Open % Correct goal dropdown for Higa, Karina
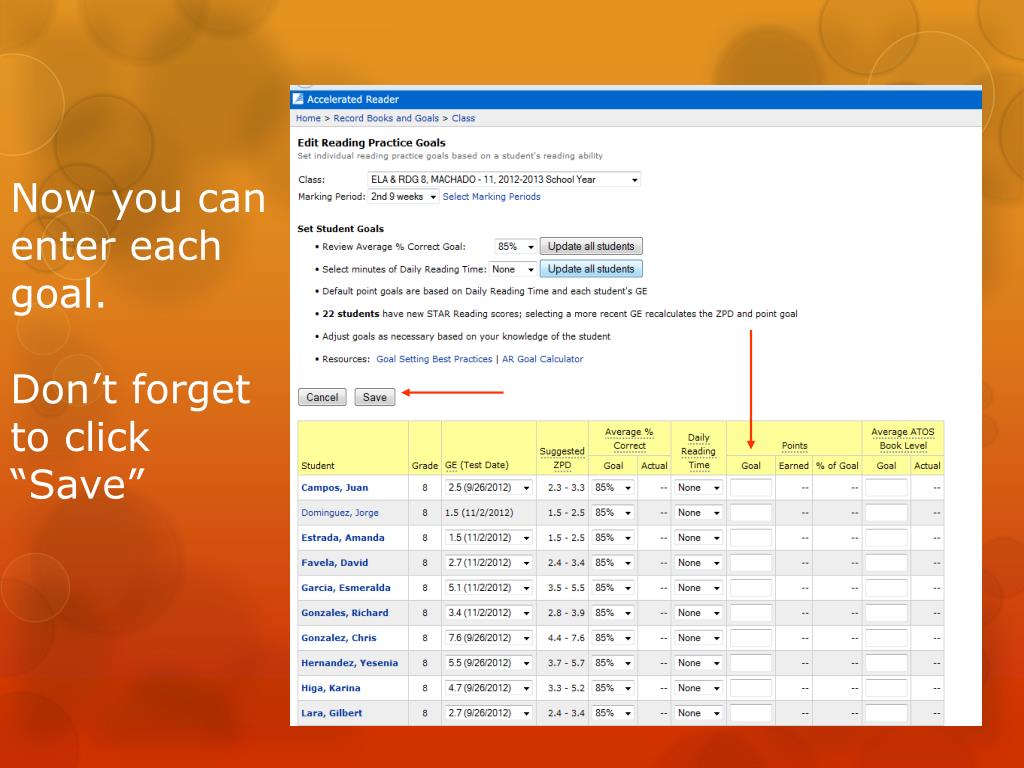1024x768 pixels. coord(613,688)
